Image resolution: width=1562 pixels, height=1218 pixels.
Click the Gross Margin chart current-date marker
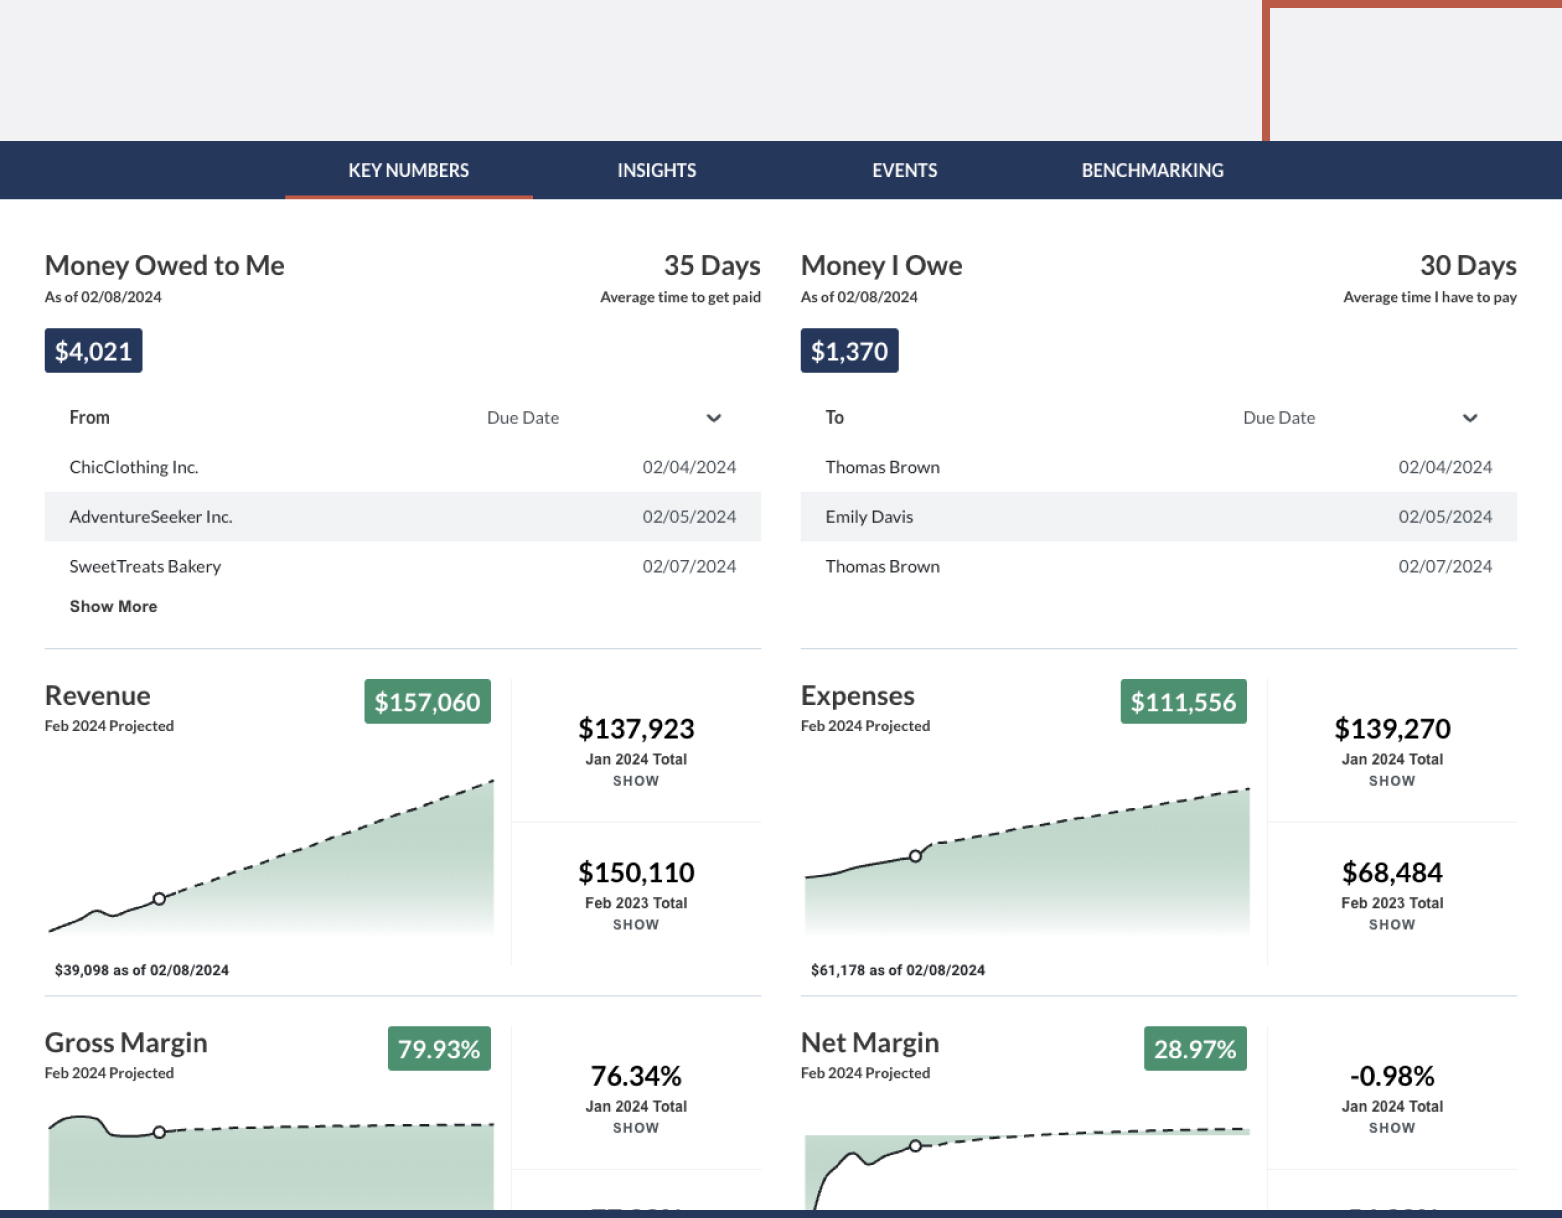pos(159,1132)
